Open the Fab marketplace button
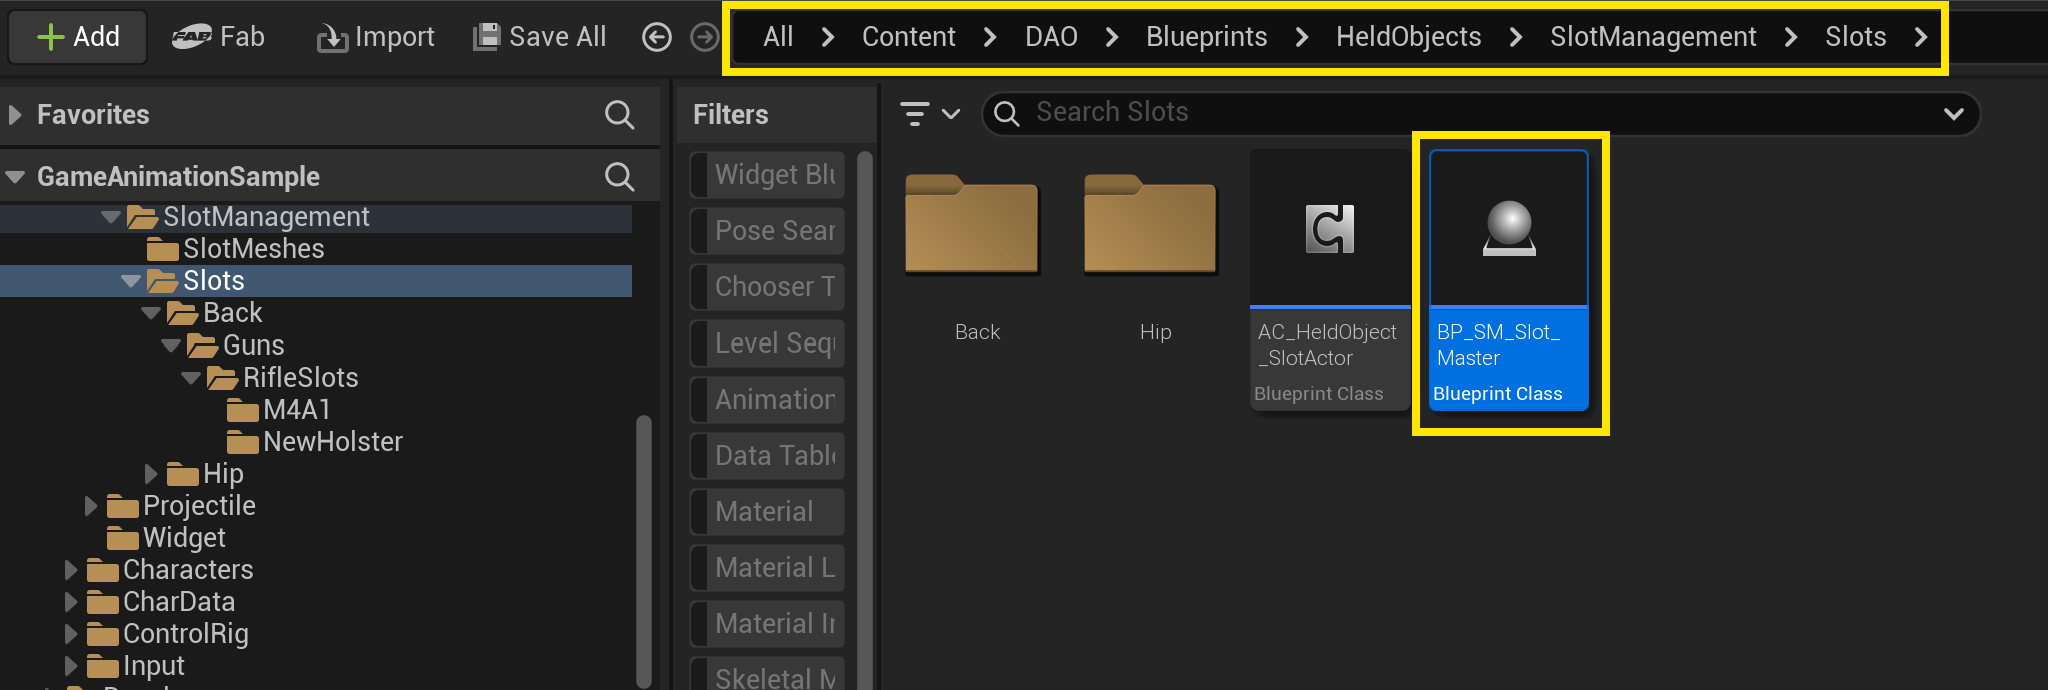2048x690 pixels. pos(218,37)
